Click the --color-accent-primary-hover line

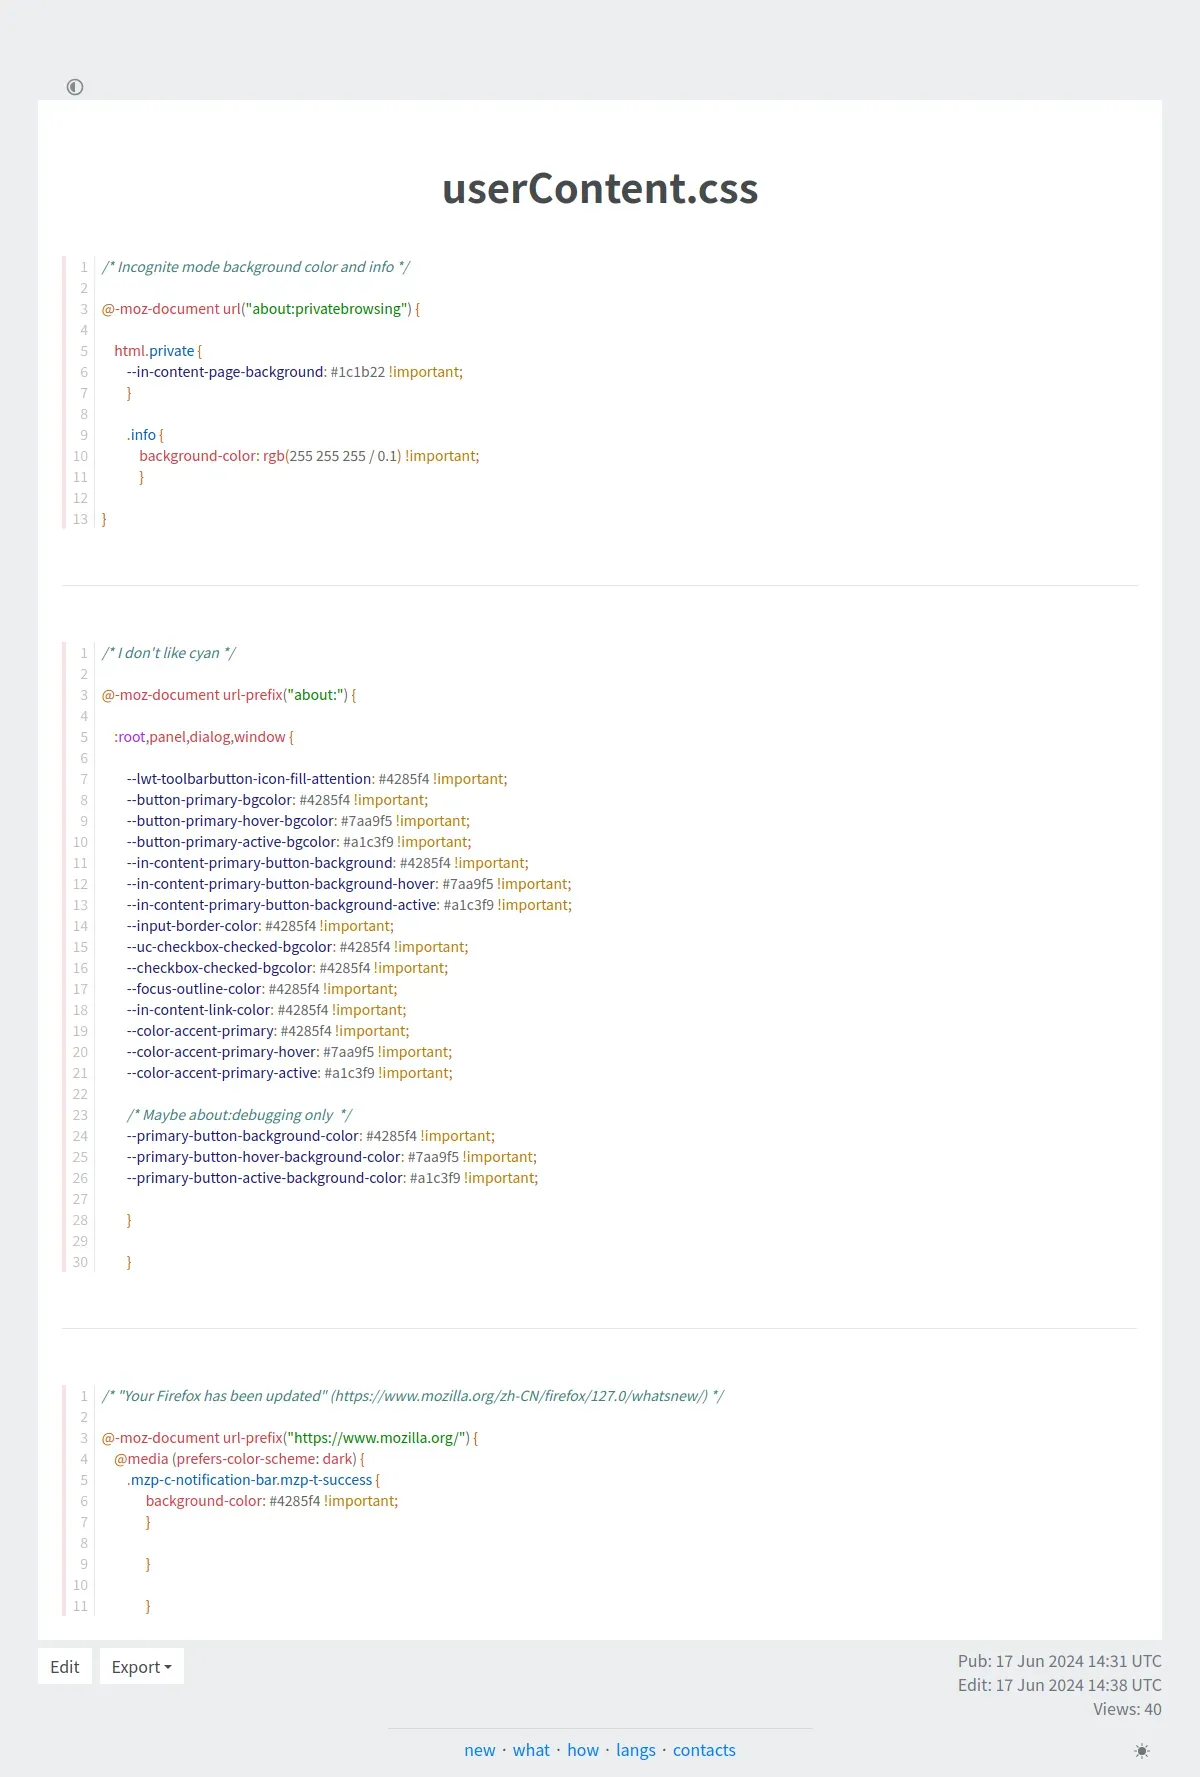290,1052
